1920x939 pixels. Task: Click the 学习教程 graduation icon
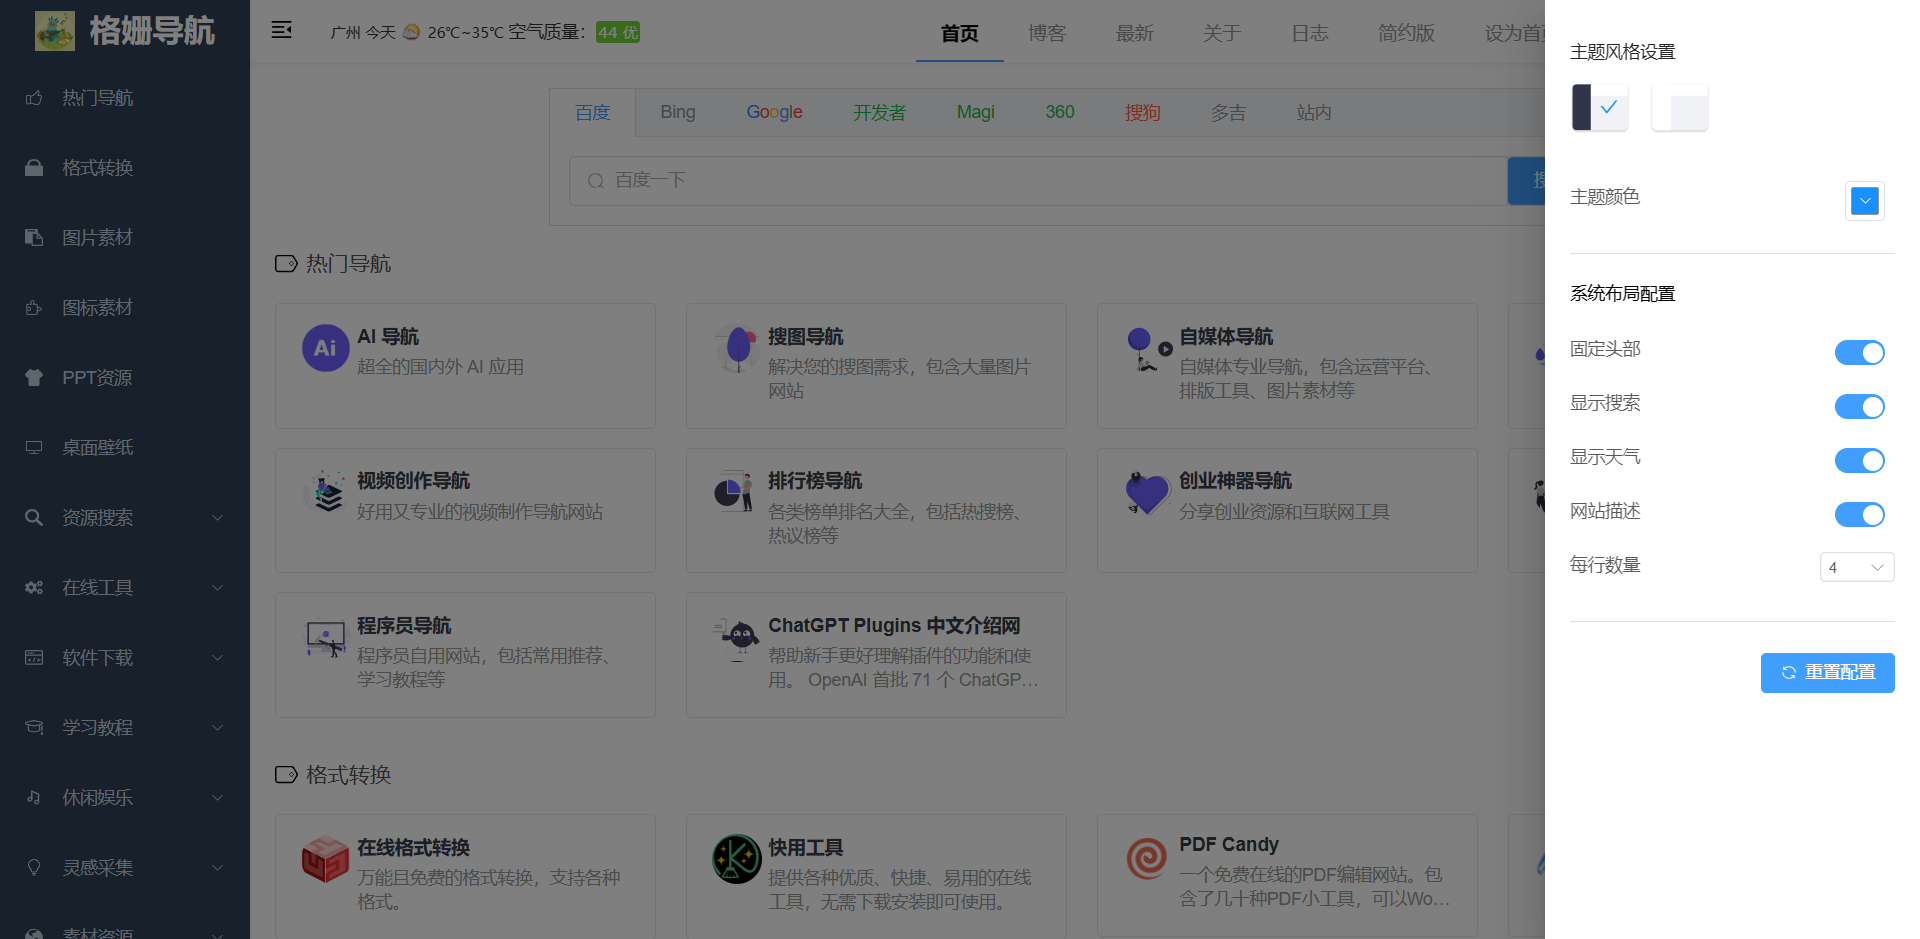pos(34,728)
